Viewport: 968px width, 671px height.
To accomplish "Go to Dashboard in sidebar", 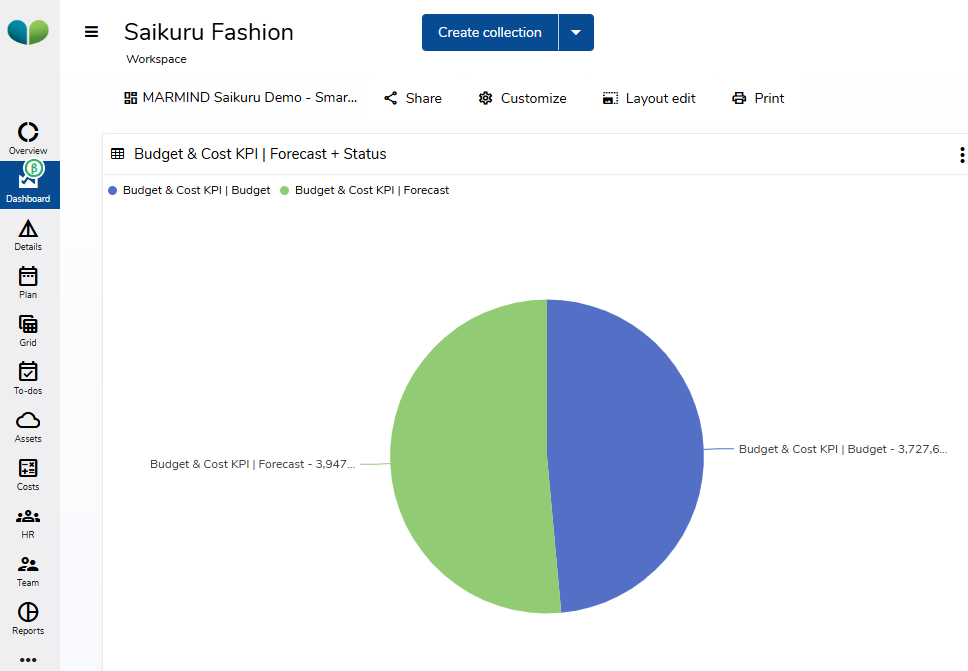I will (28, 185).
